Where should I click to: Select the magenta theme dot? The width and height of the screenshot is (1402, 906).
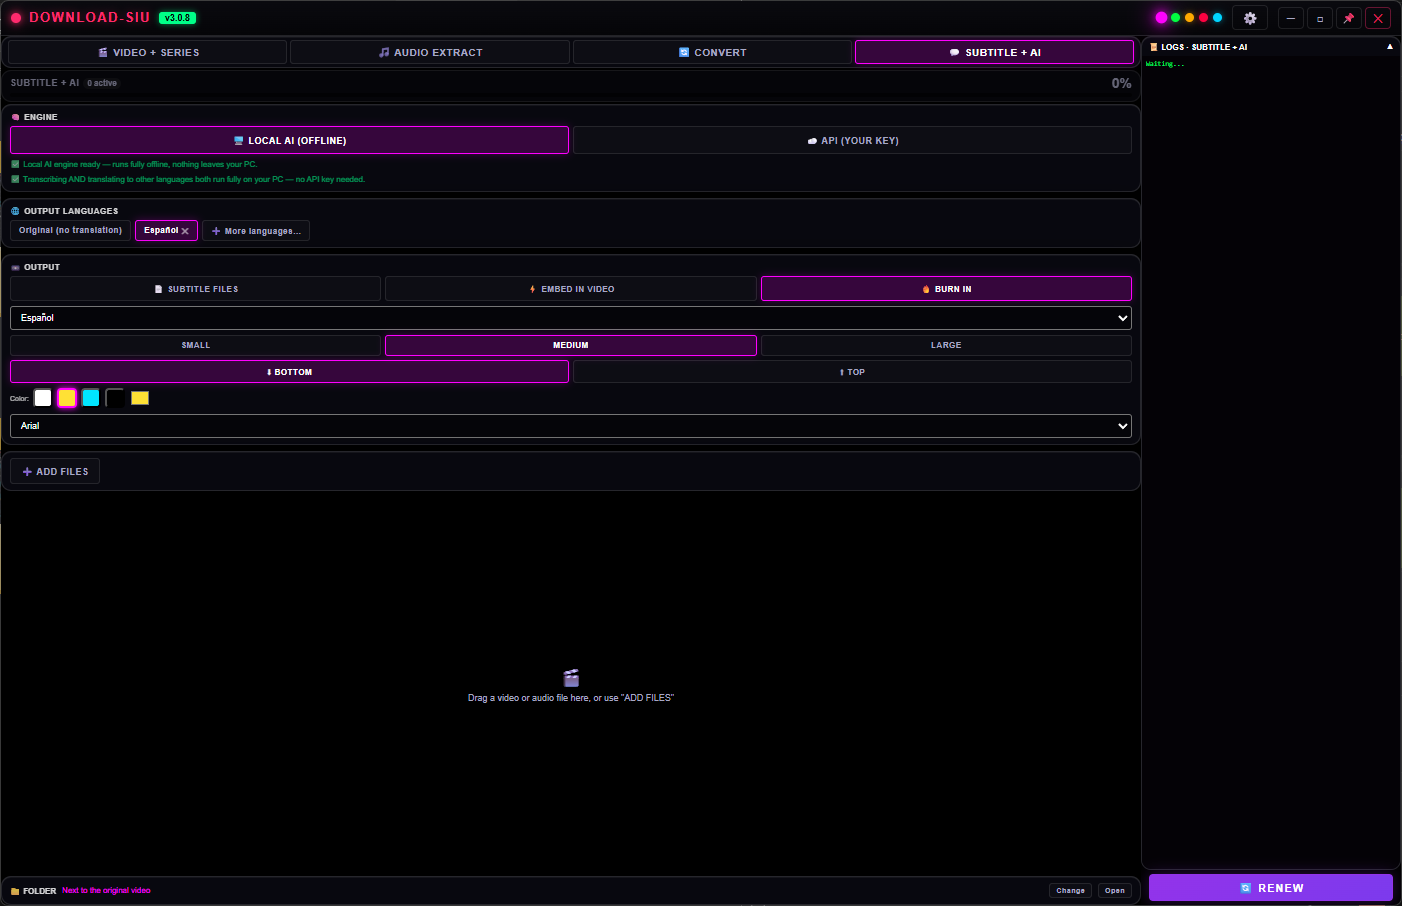[1161, 18]
